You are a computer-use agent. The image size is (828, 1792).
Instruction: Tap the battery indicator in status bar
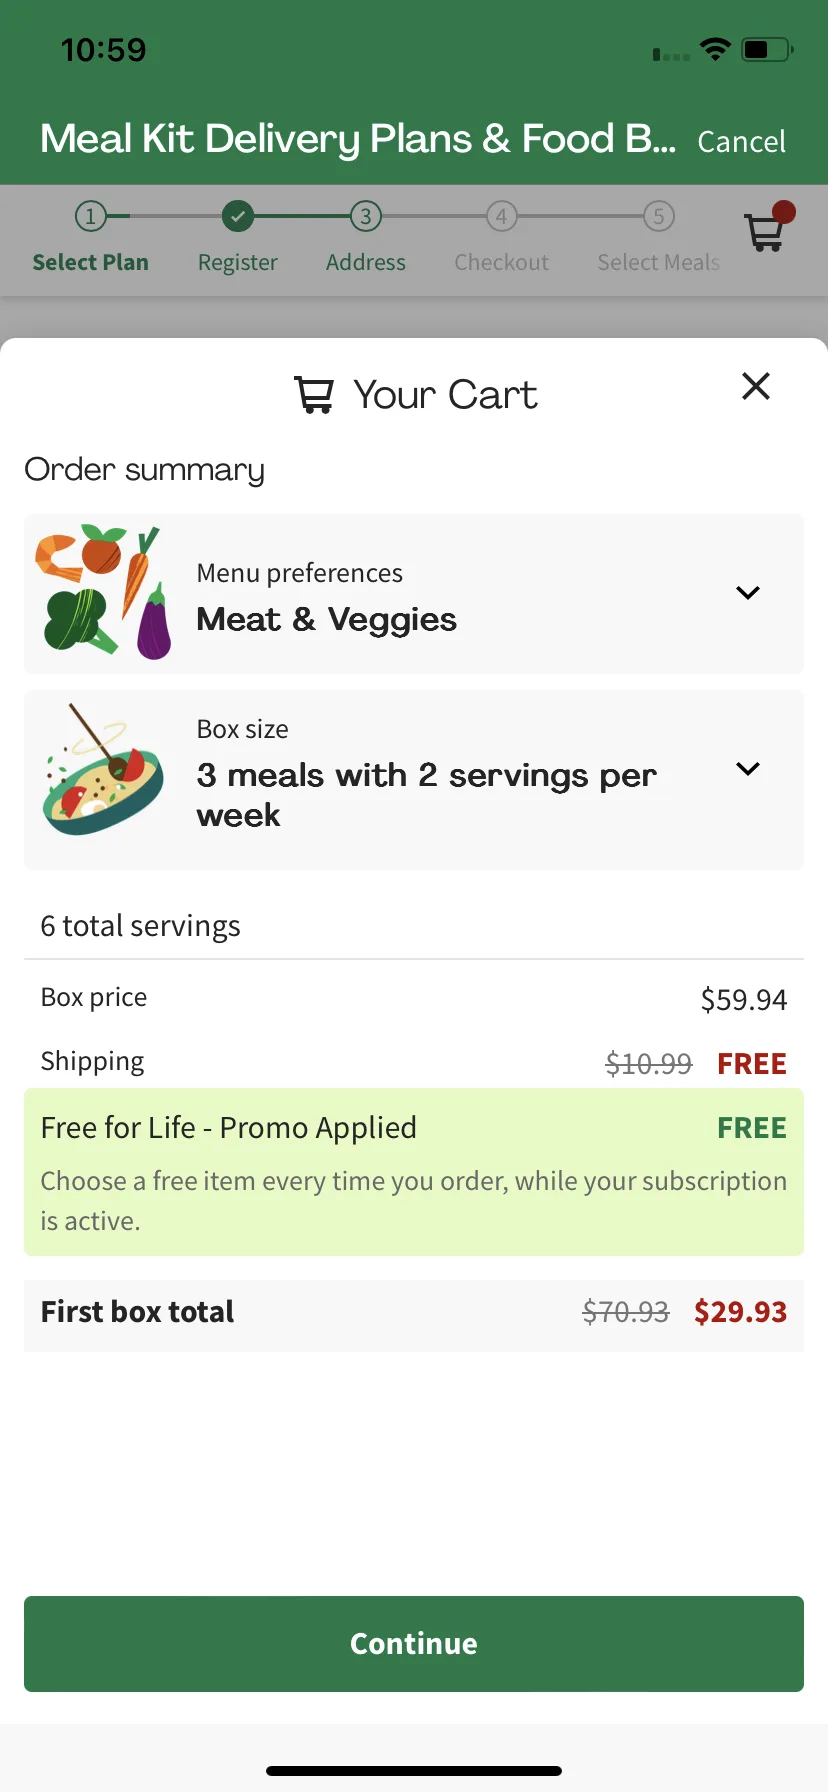point(767,49)
